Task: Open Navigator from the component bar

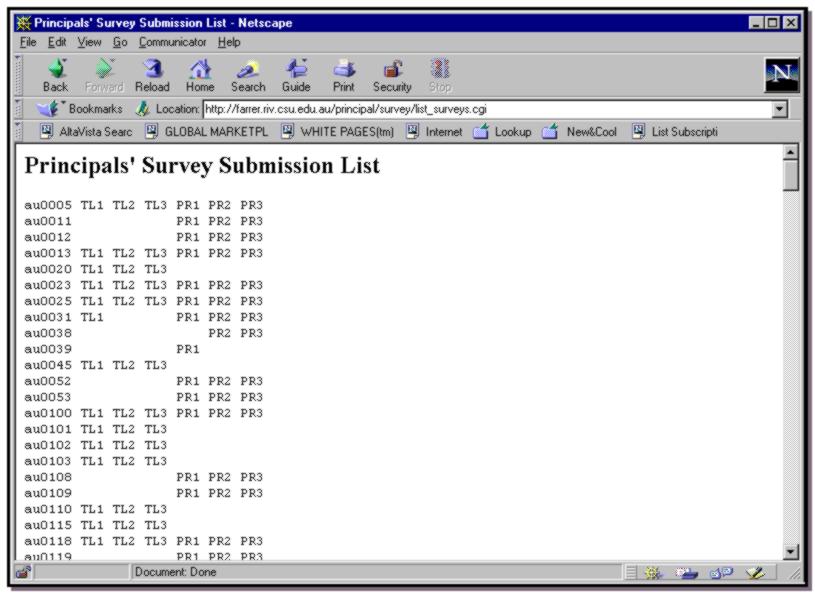Action: [x=653, y=573]
